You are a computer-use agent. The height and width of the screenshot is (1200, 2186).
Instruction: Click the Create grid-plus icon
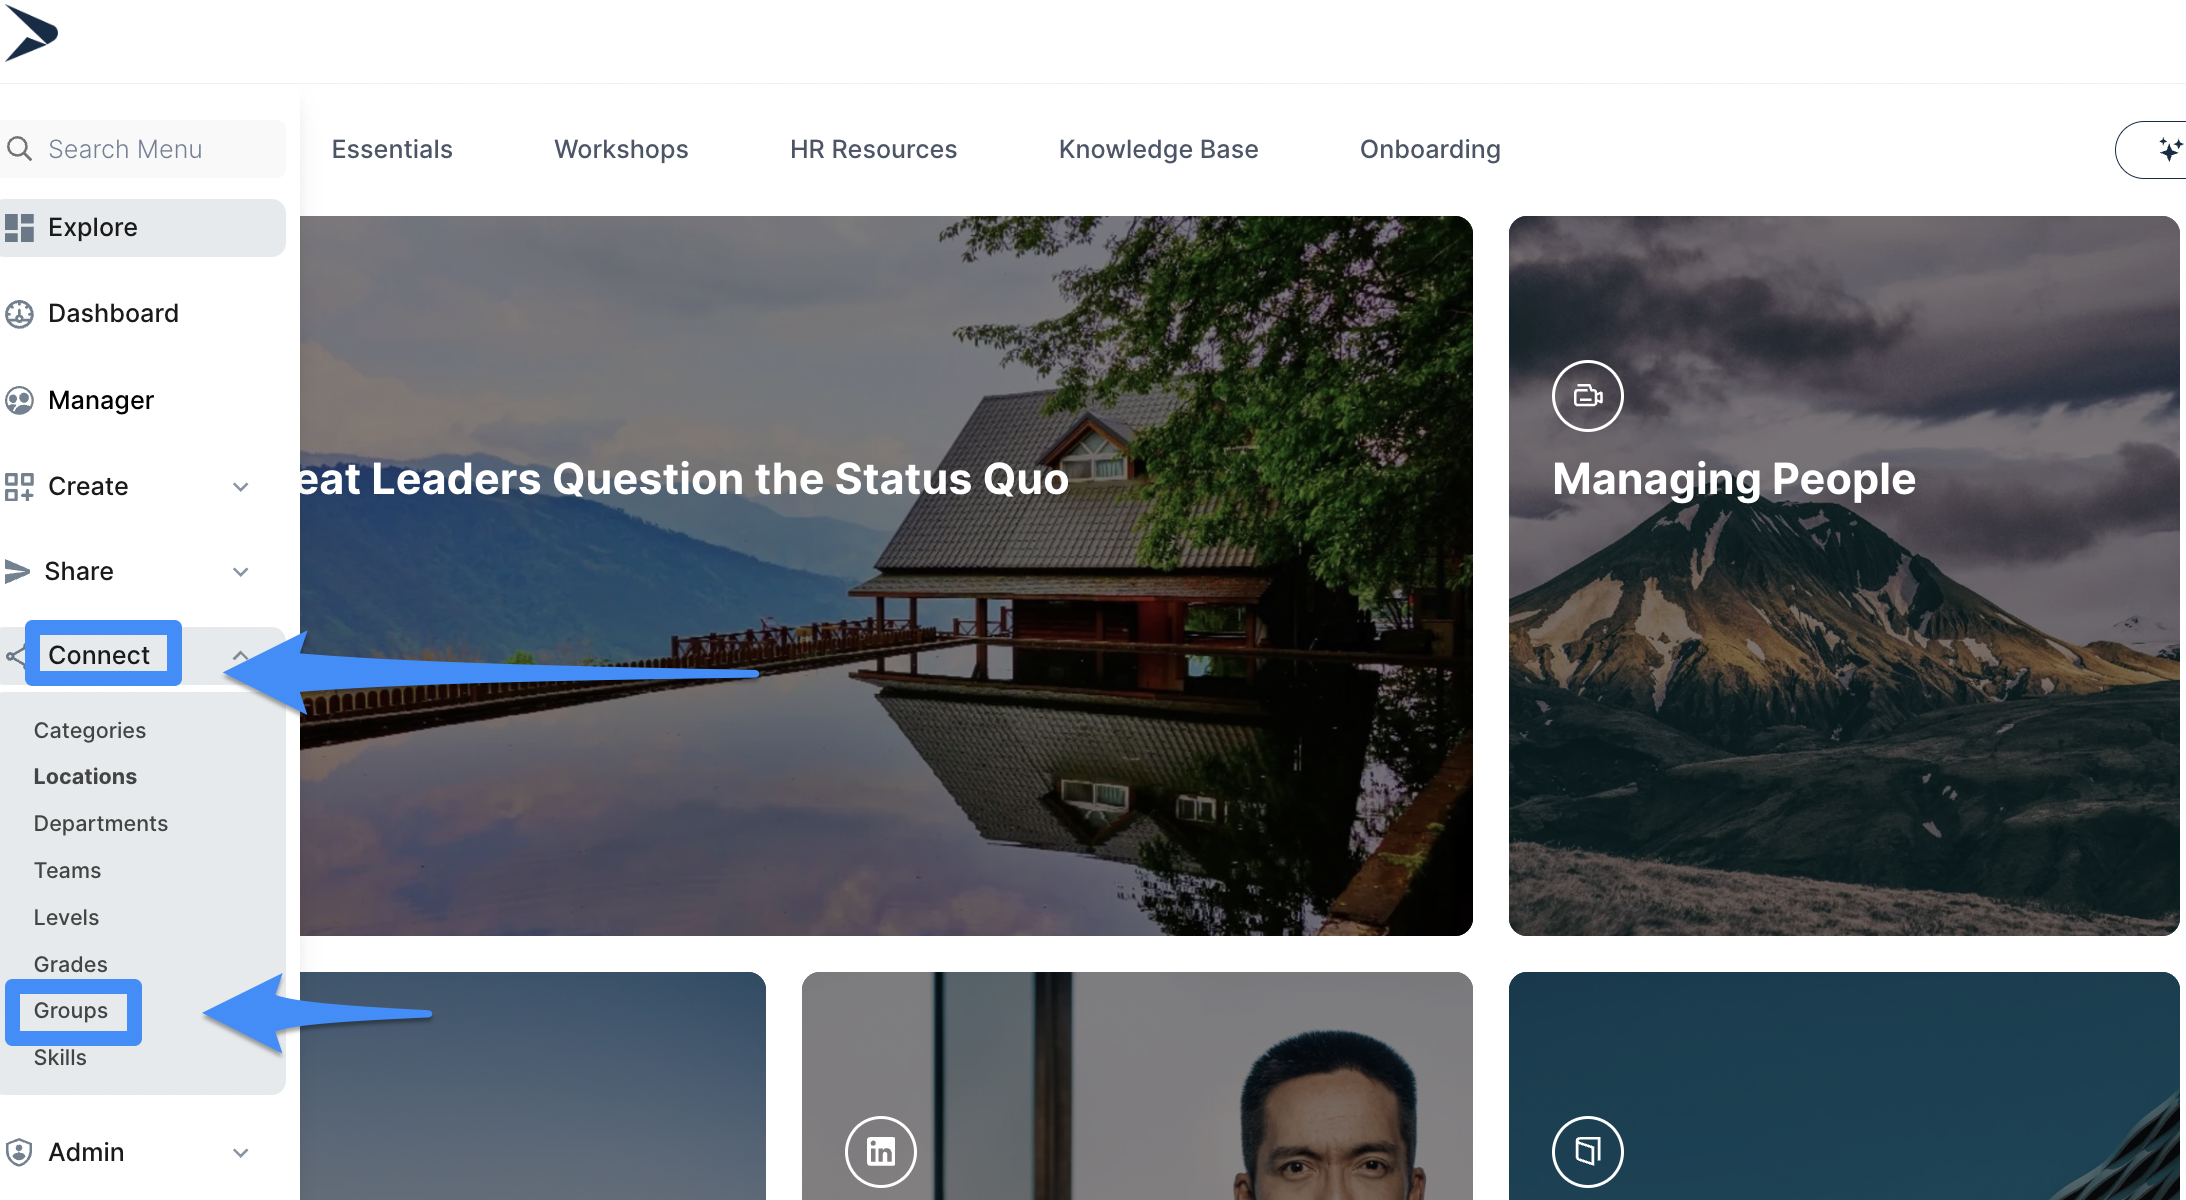point(19,487)
